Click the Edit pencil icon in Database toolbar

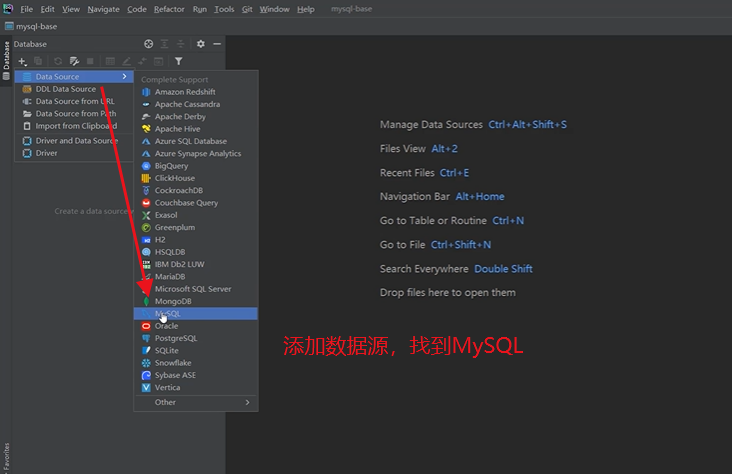pyautogui.click(x=127, y=61)
